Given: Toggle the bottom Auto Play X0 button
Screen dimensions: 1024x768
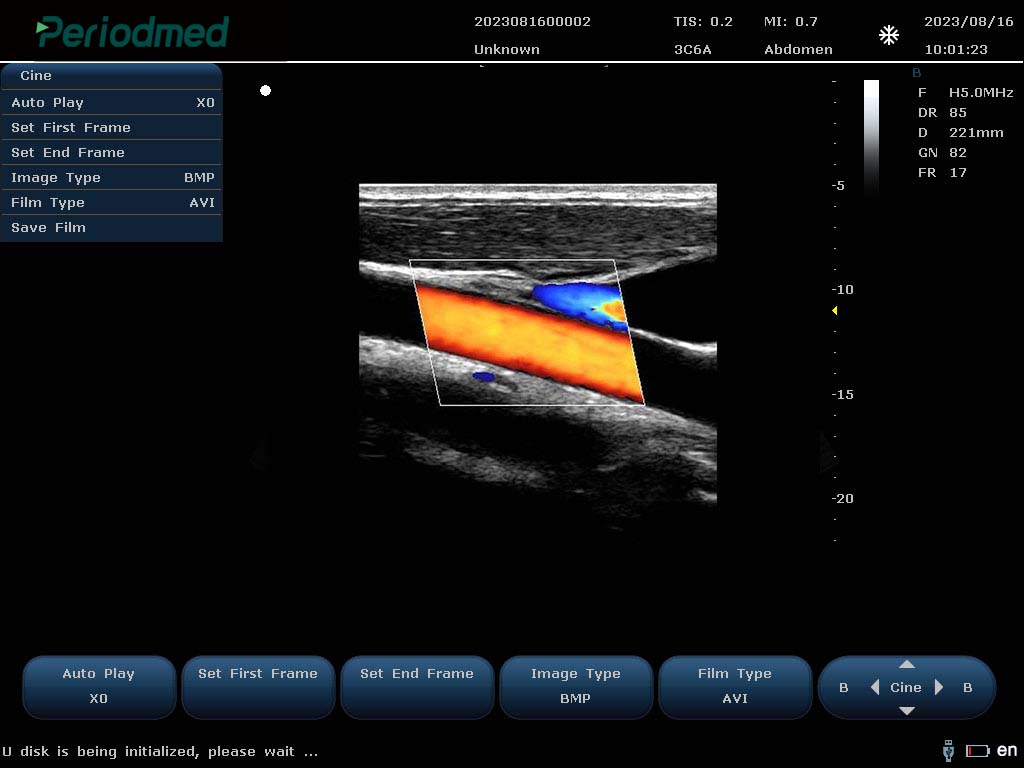Looking at the screenshot, I should point(99,686).
